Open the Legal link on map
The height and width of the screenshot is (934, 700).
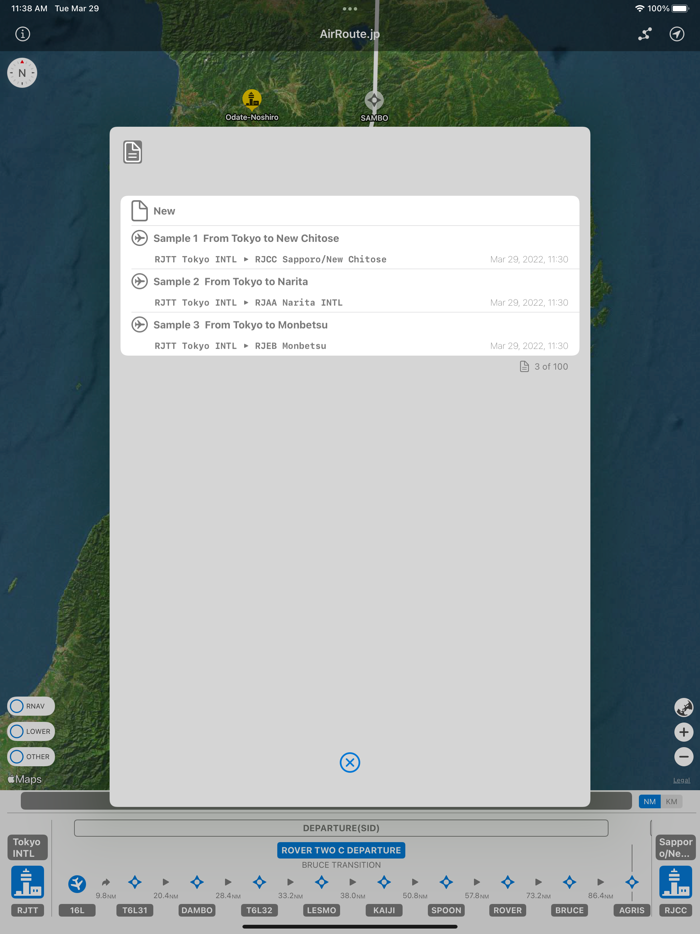pyautogui.click(x=682, y=780)
